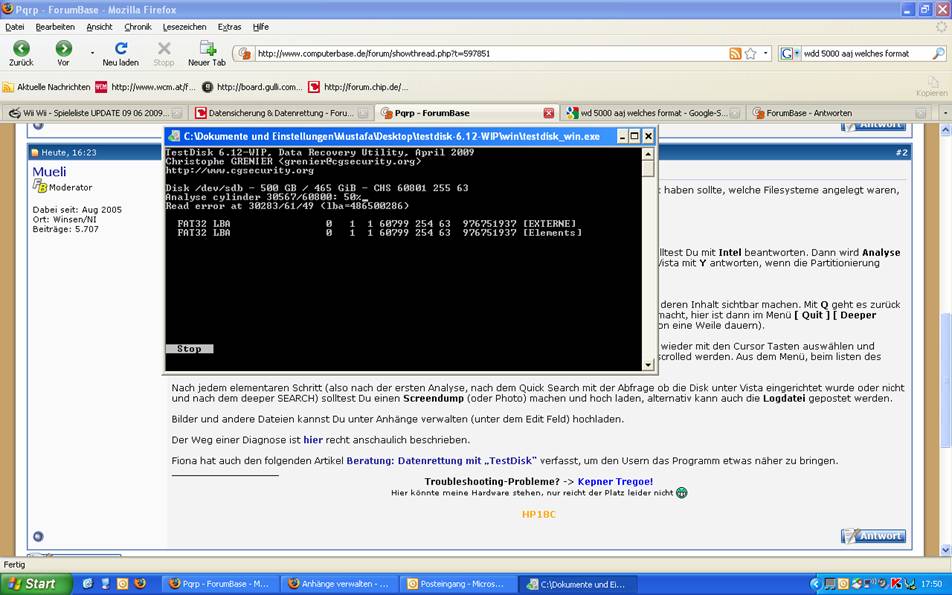Open the Hilfe menu

click(261, 27)
